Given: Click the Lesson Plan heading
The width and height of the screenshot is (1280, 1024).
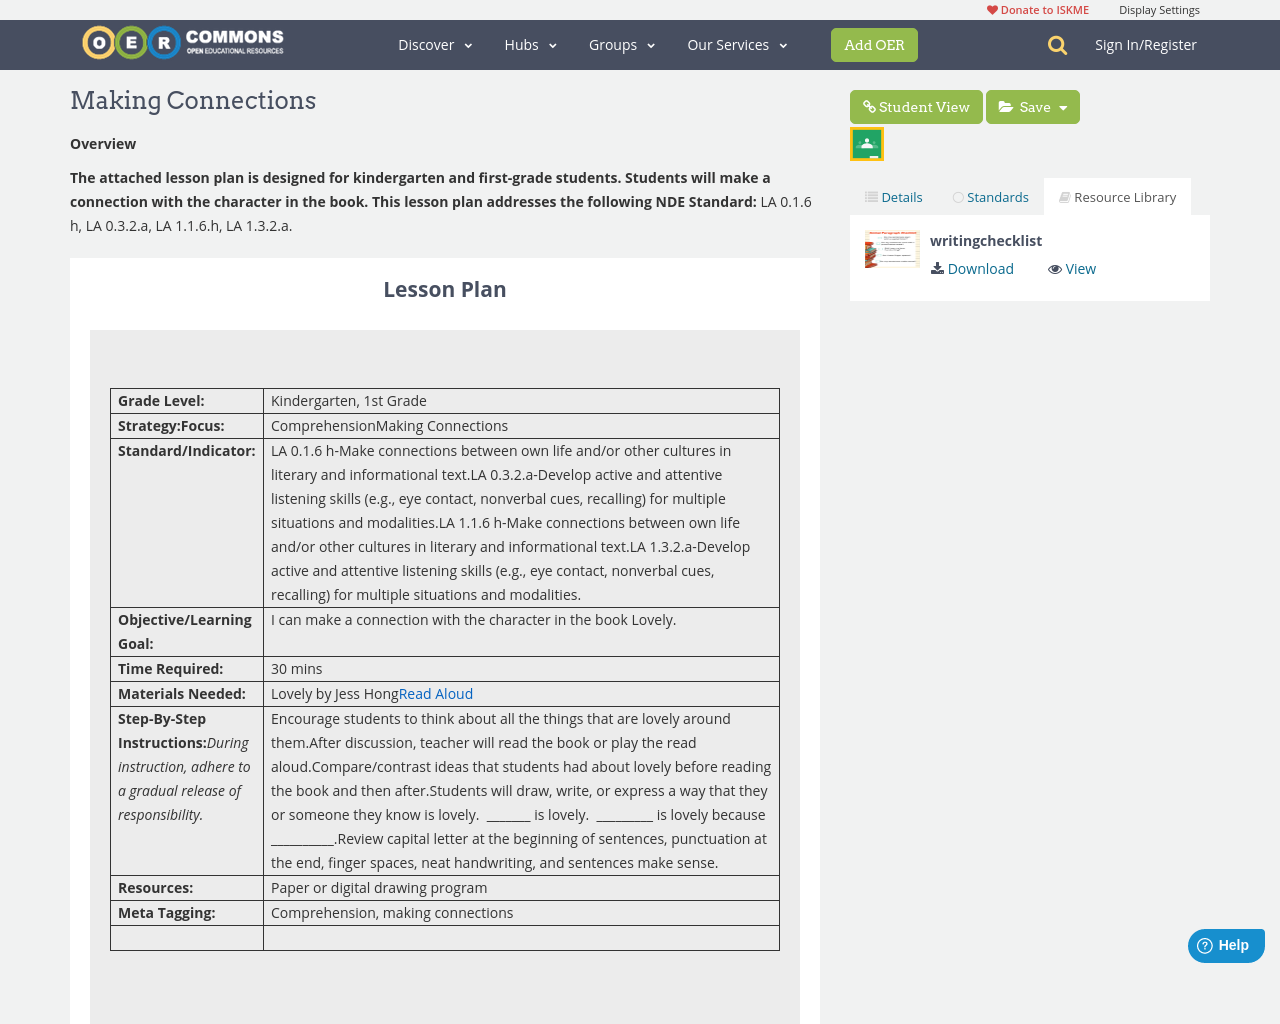Looking at the screenshot, I should pos(445,290).
